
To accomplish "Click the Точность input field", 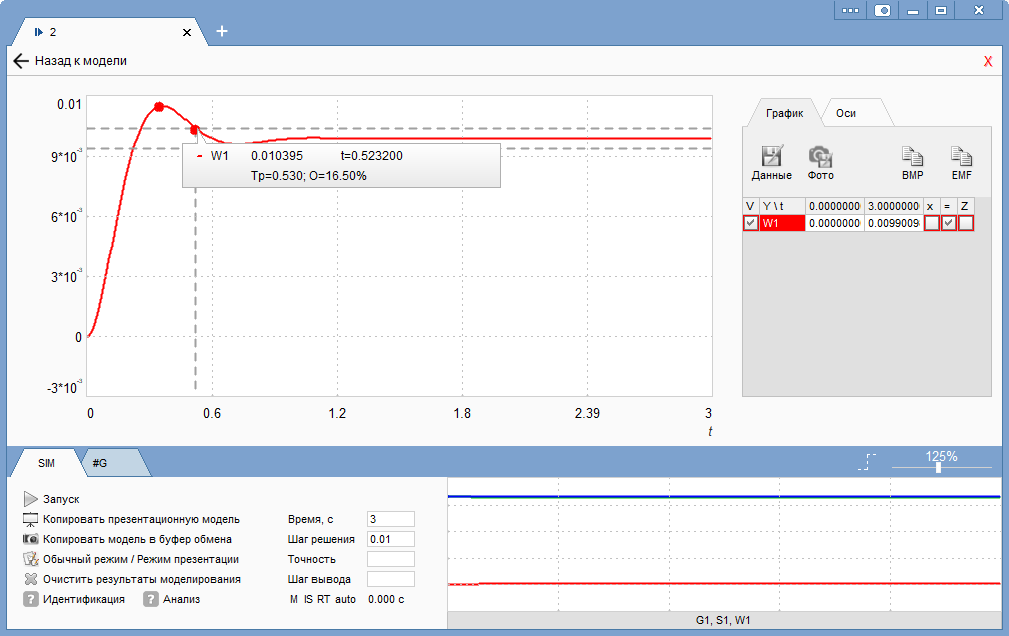I will click(x=391, y=559).
